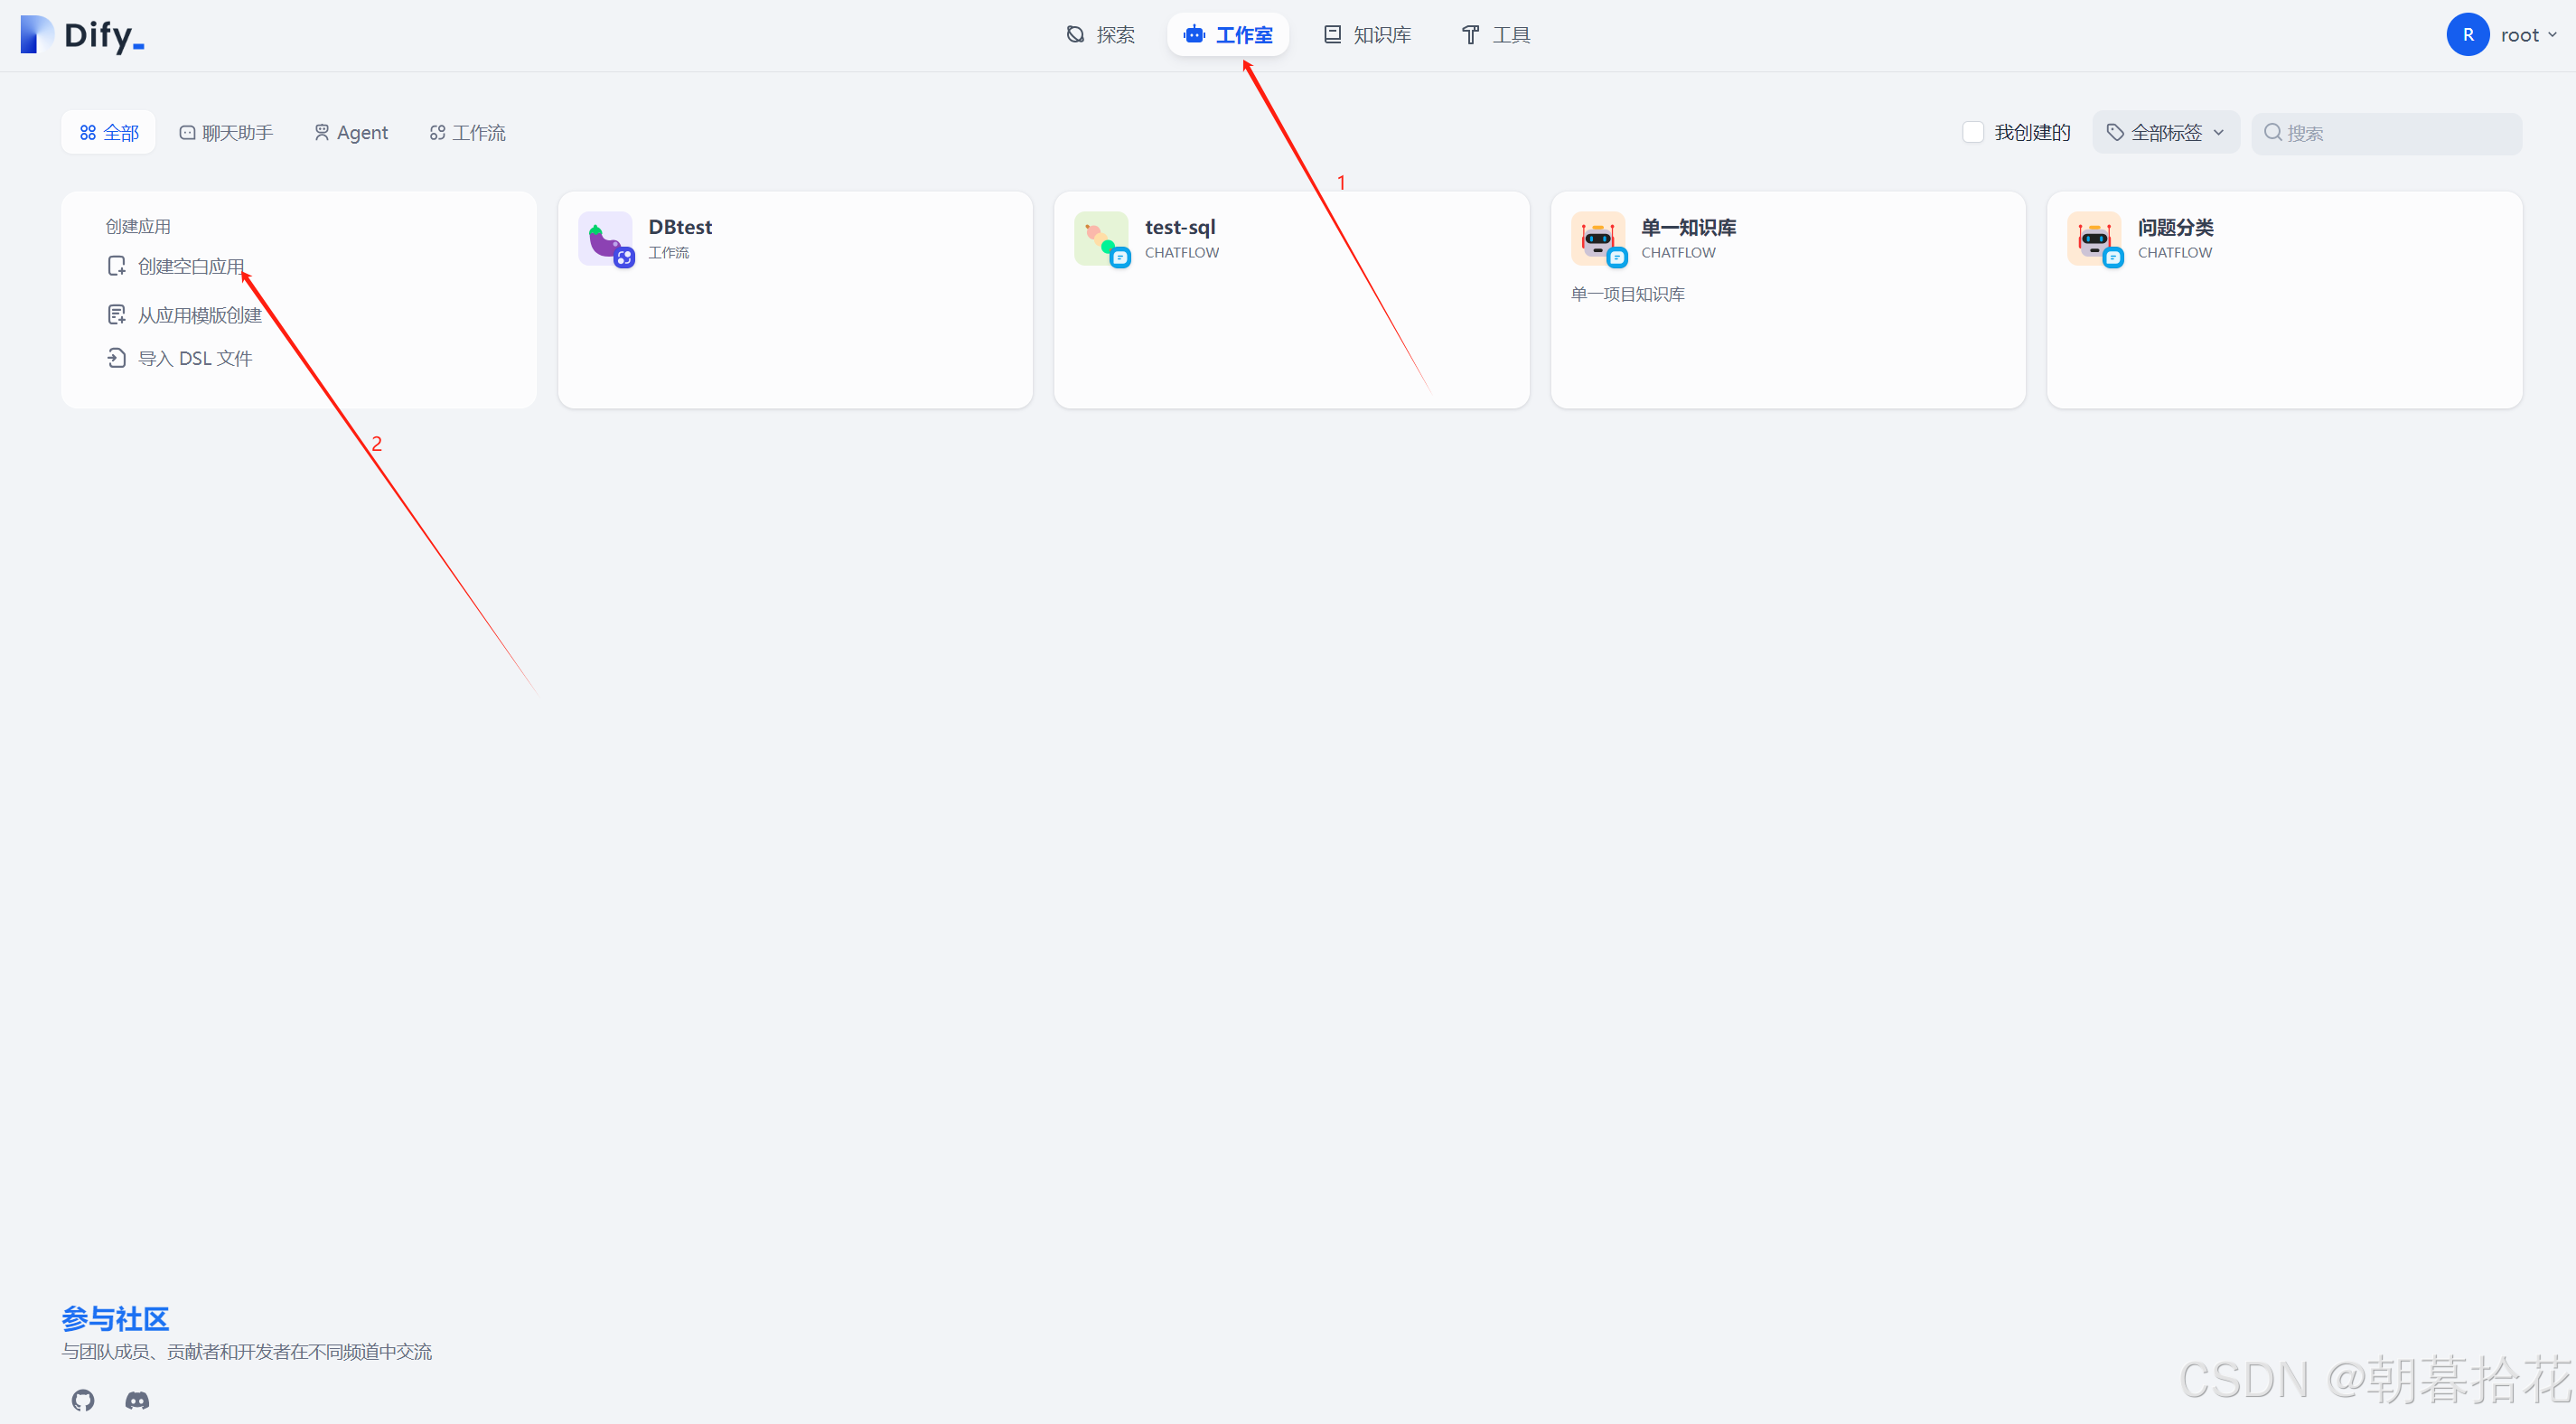Click the test-sql app icon

[1101, 238]
